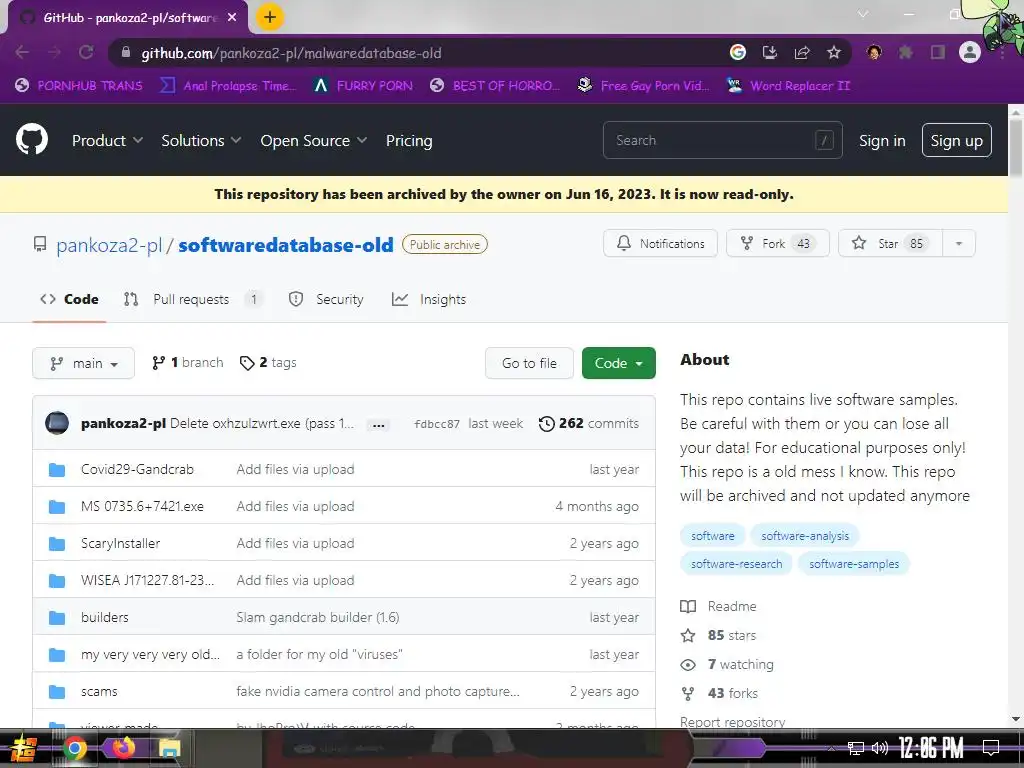View the 7 watching link
Screen dimensions: 1024x768
[727, 664]
